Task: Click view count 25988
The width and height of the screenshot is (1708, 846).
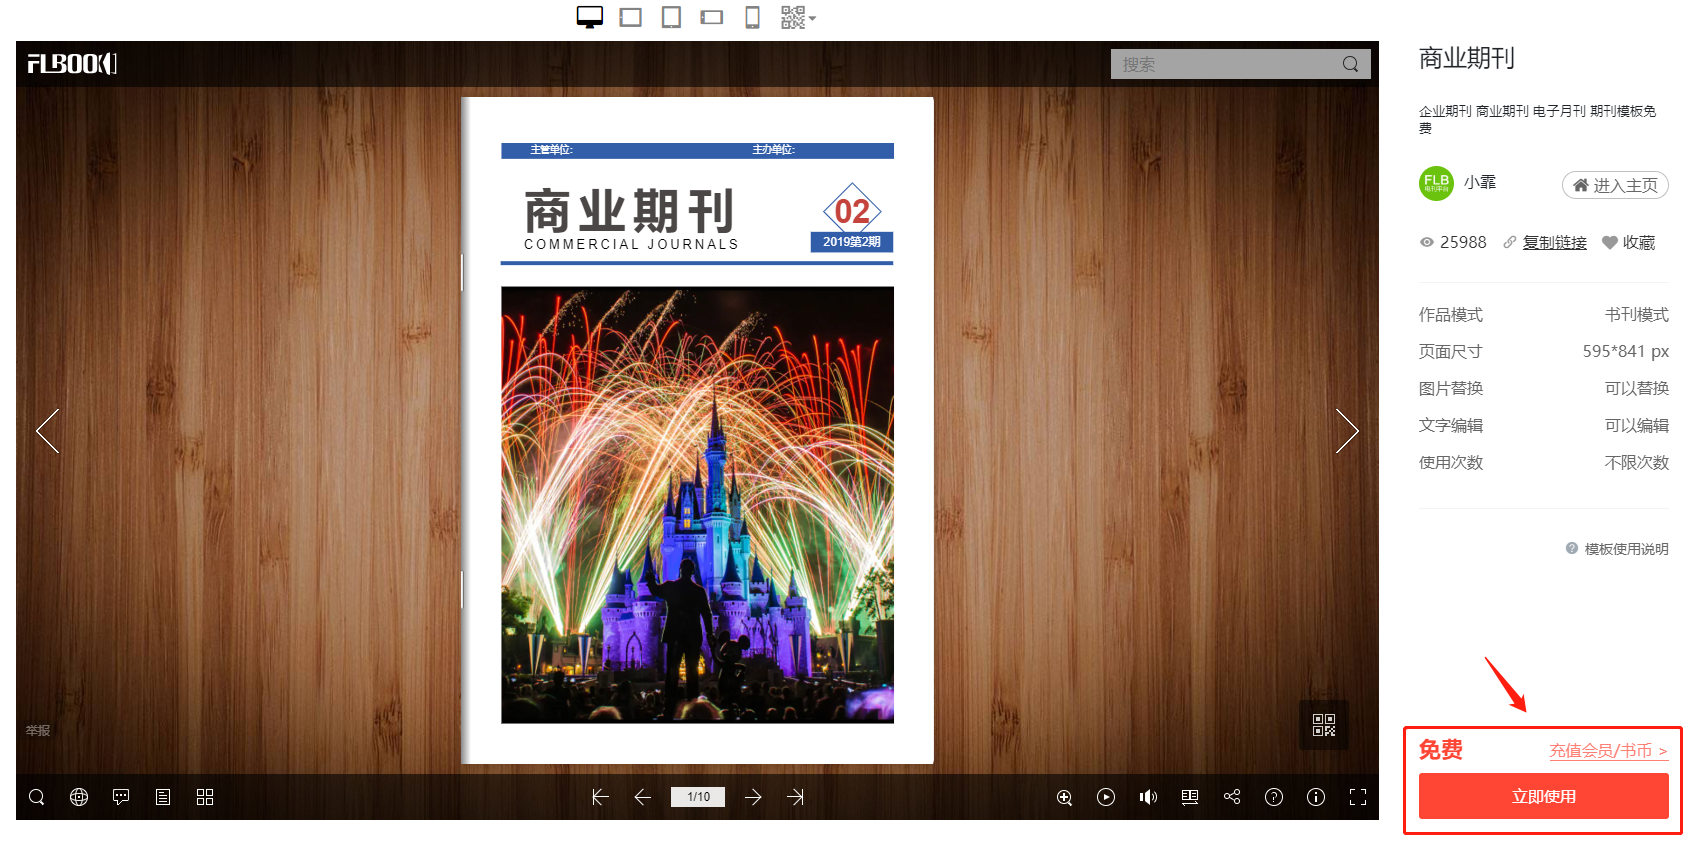Action: coord(1463,242)
